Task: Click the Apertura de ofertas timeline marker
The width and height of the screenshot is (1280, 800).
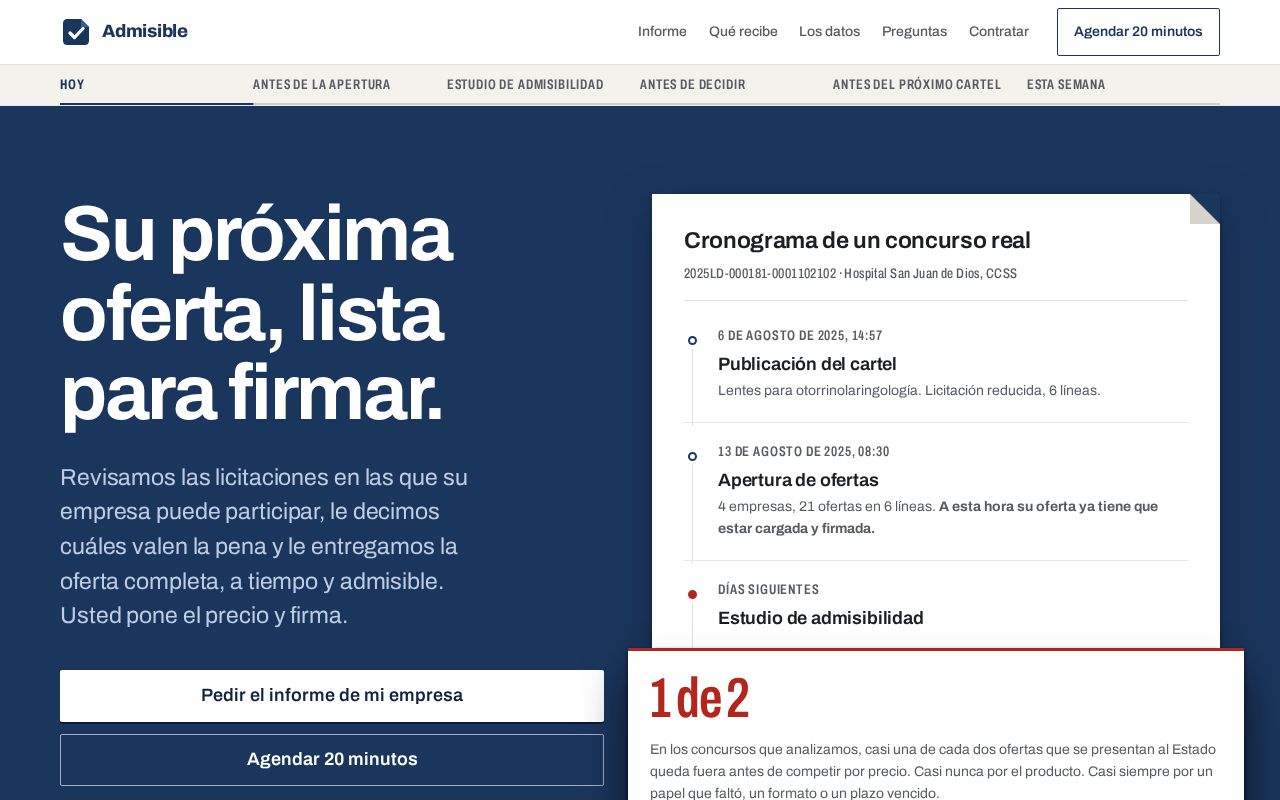Action: 692,457
